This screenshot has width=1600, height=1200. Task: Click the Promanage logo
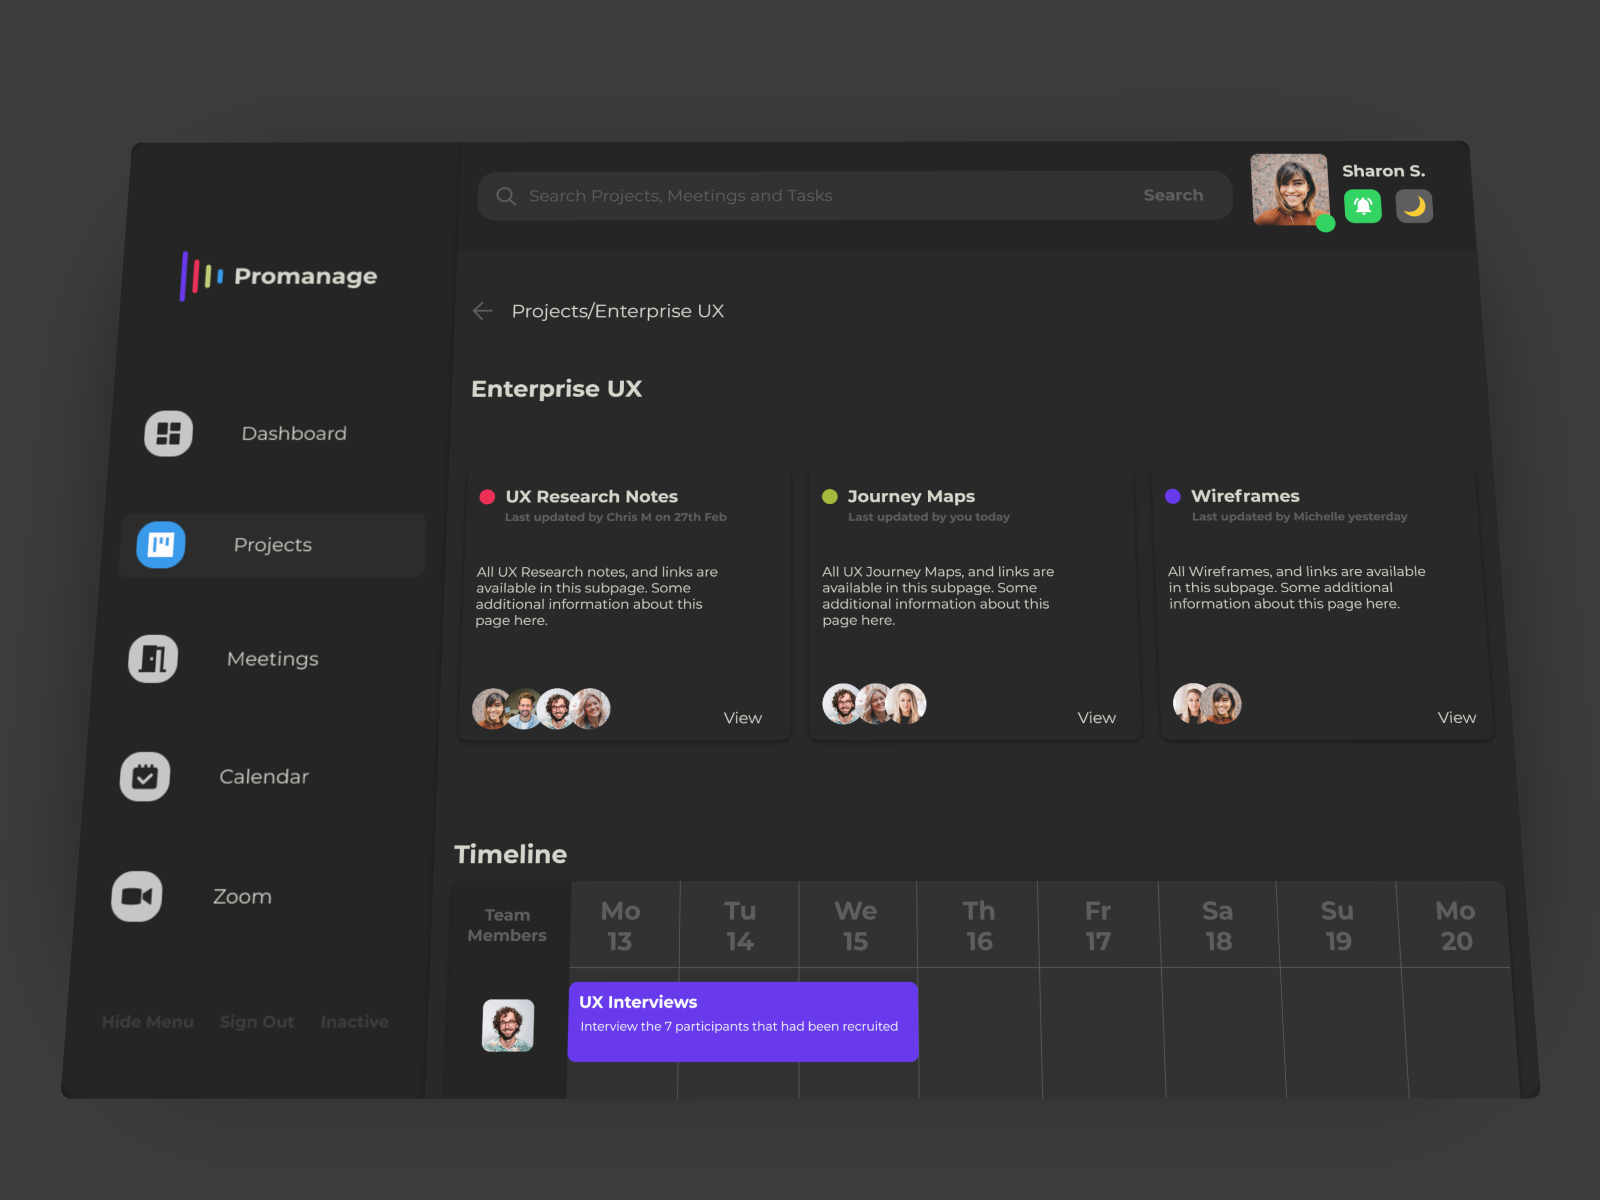click(x=280, y=276)
